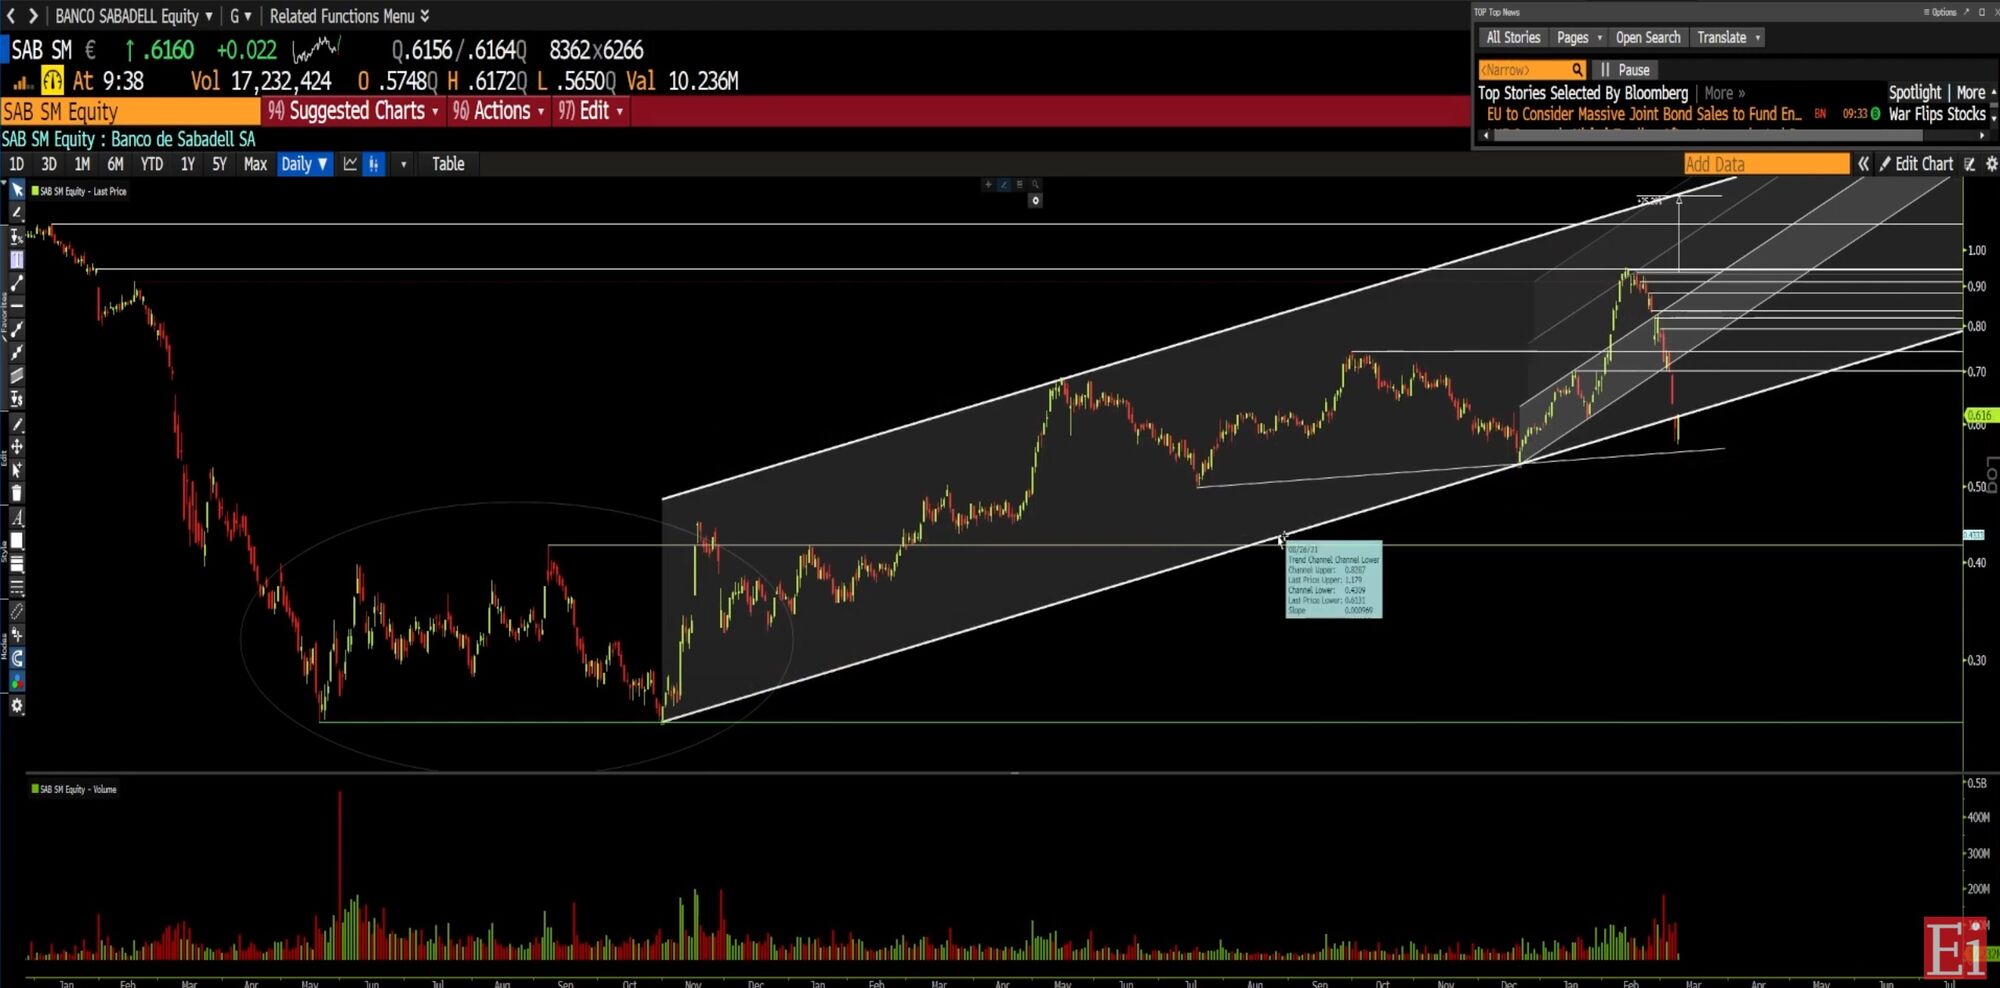Click the multicolor palette mode icon

tap(17, 682)
